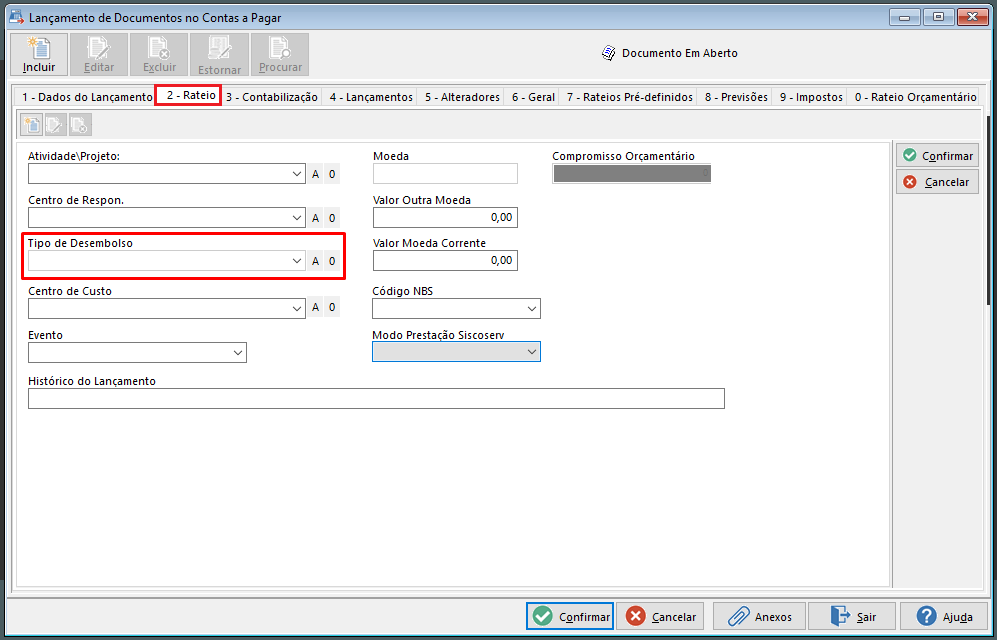This screenshot has height=640, width=997.
Task: Click the Excluir toolbar button
Action: pos(159,55)
